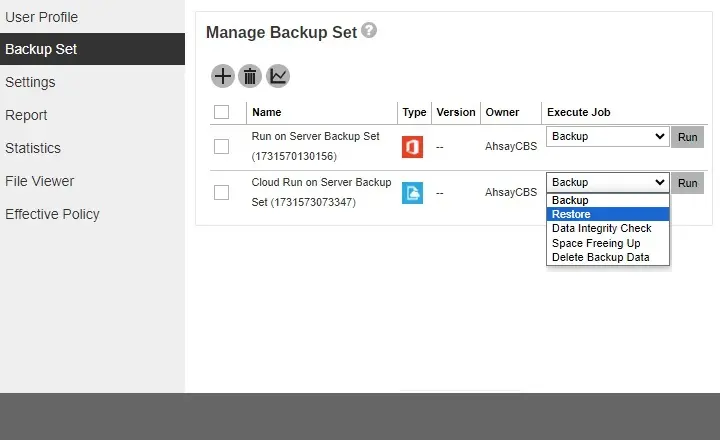Open Execute Job dropdown for first backup set

[x=607, y=136]
